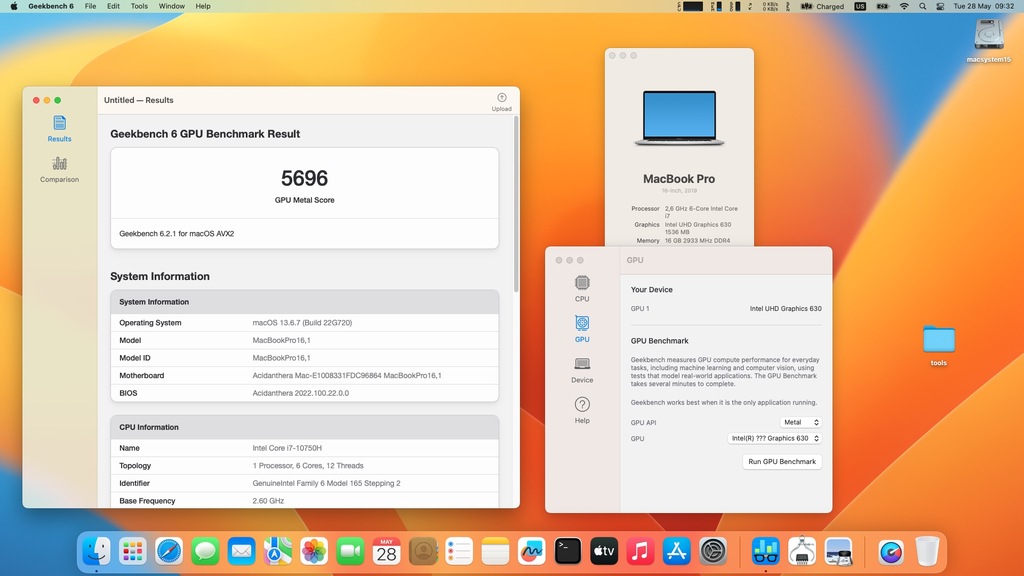
Task: Open the Help section in benchmark sidebar
Action: [582, 410]
